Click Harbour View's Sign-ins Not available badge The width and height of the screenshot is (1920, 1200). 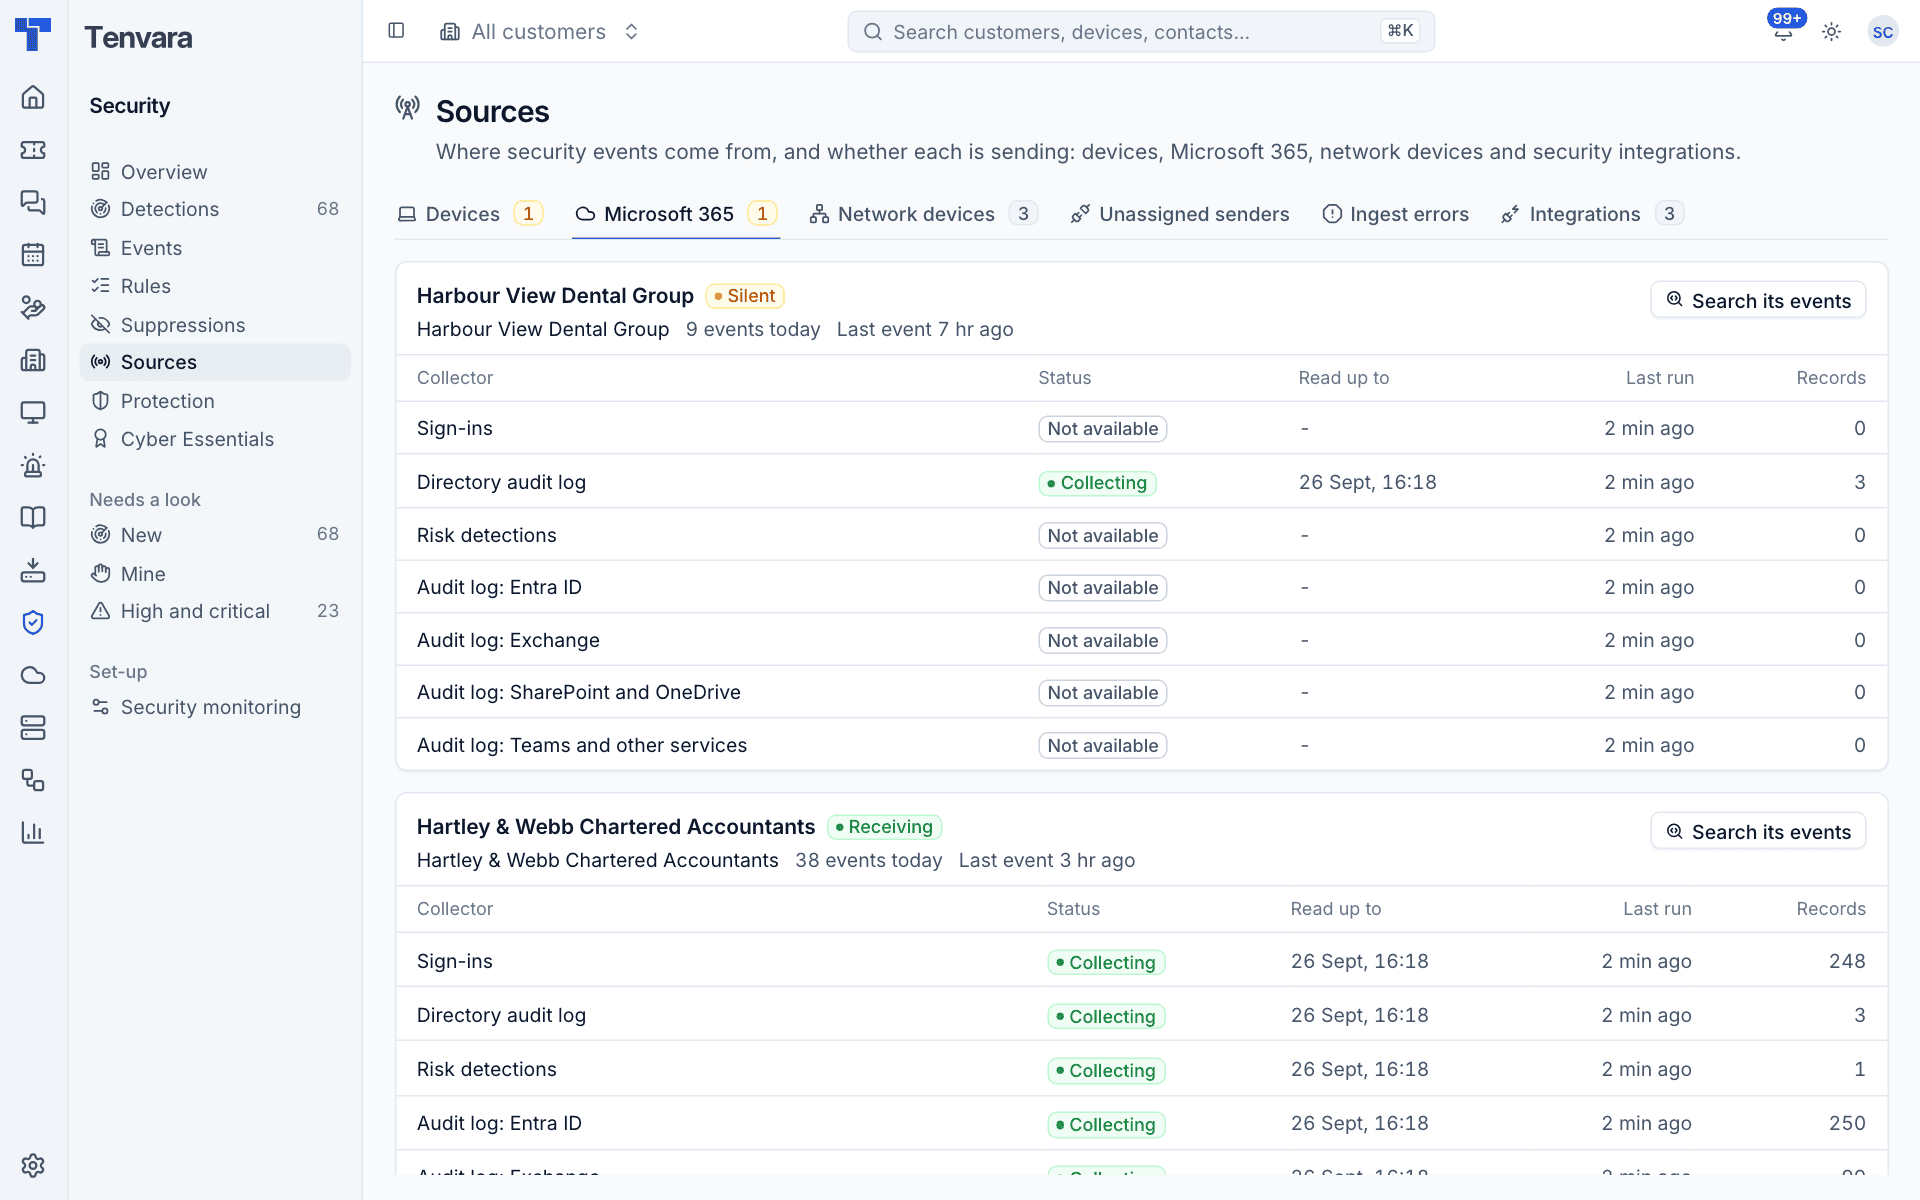coord(1102,429)
